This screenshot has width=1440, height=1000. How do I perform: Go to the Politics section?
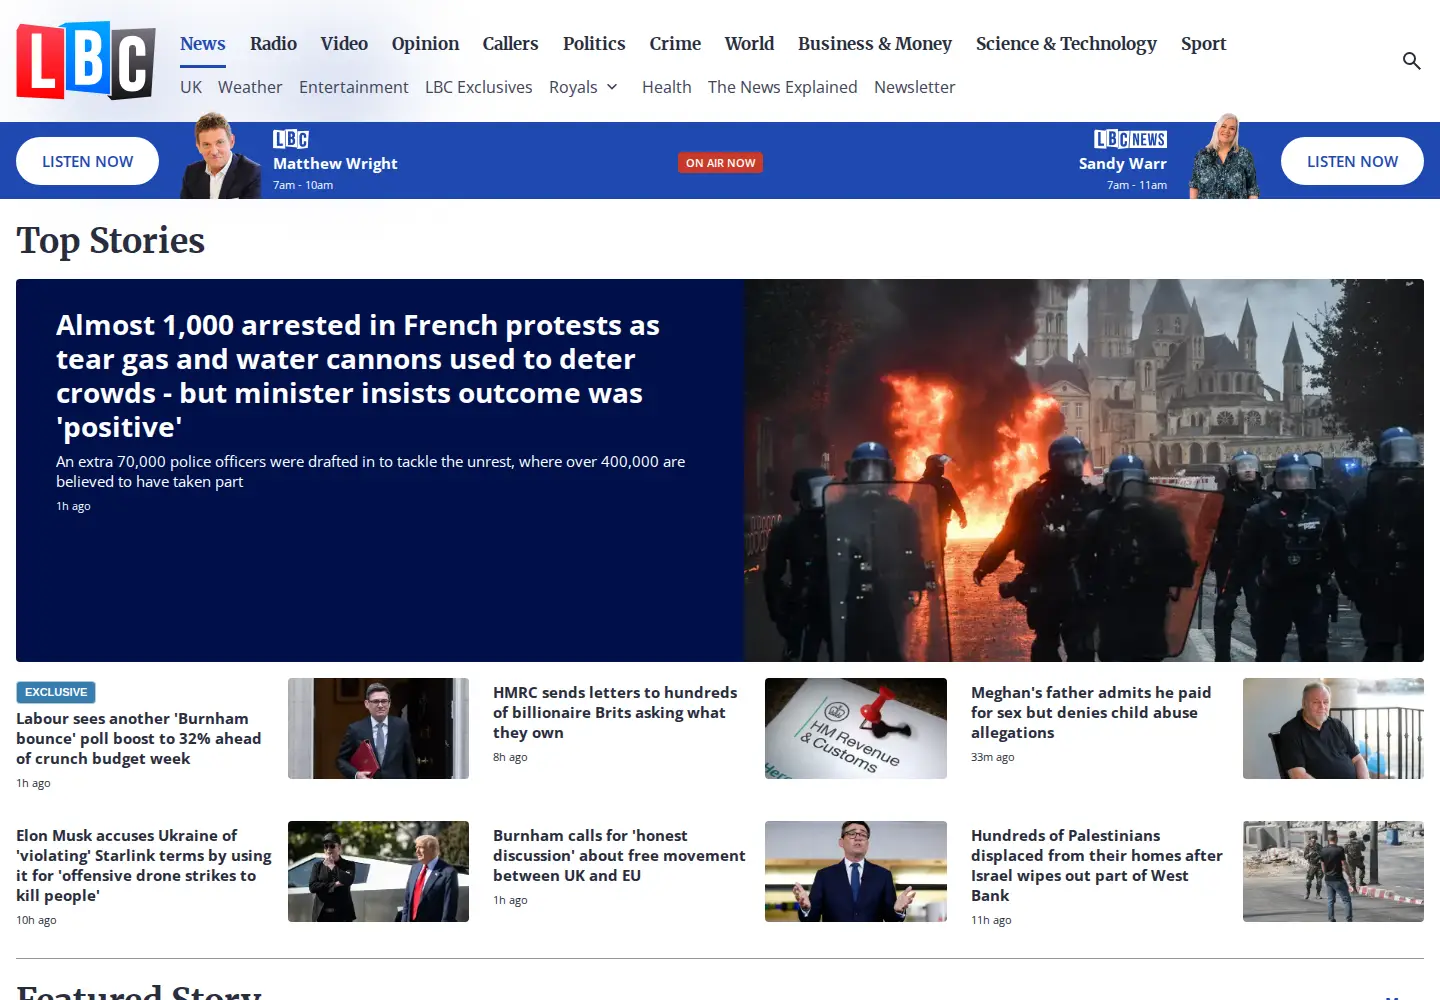[x=594, y=43]
